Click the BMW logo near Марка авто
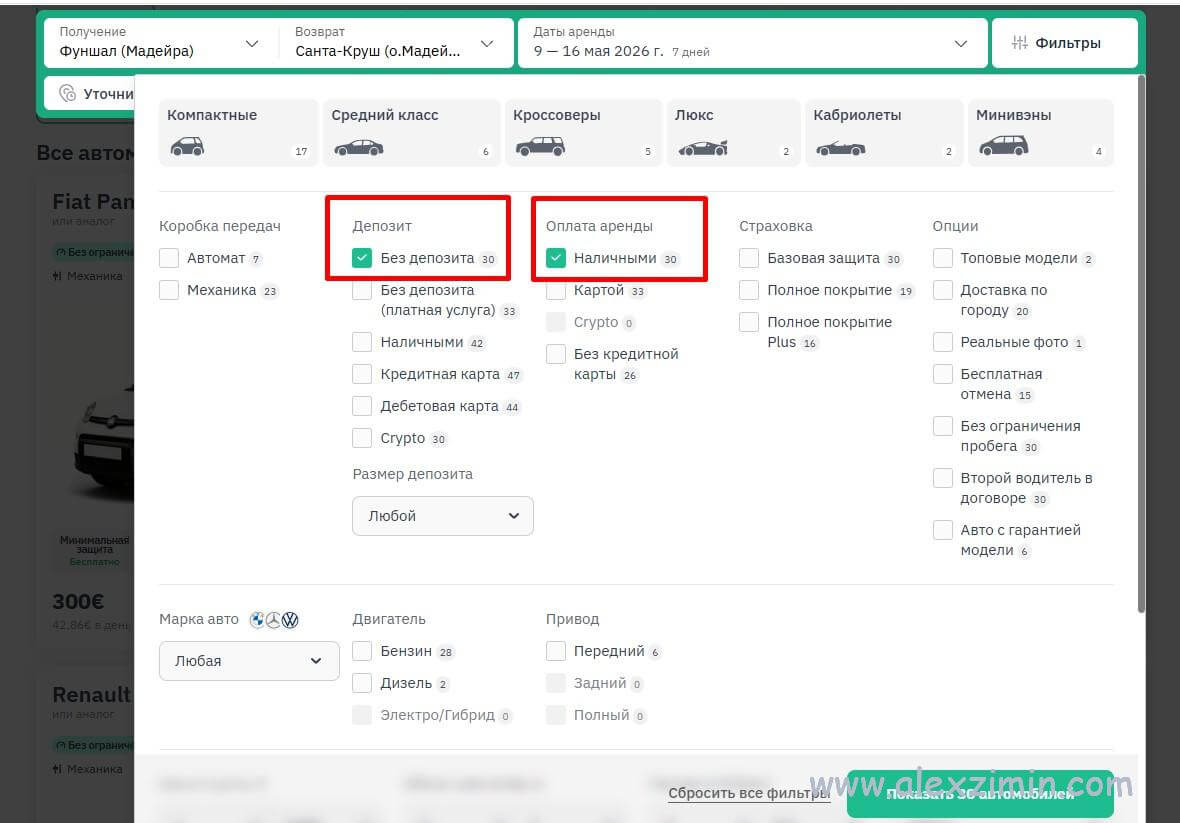The image size is (1180, 823). [257, 620]
